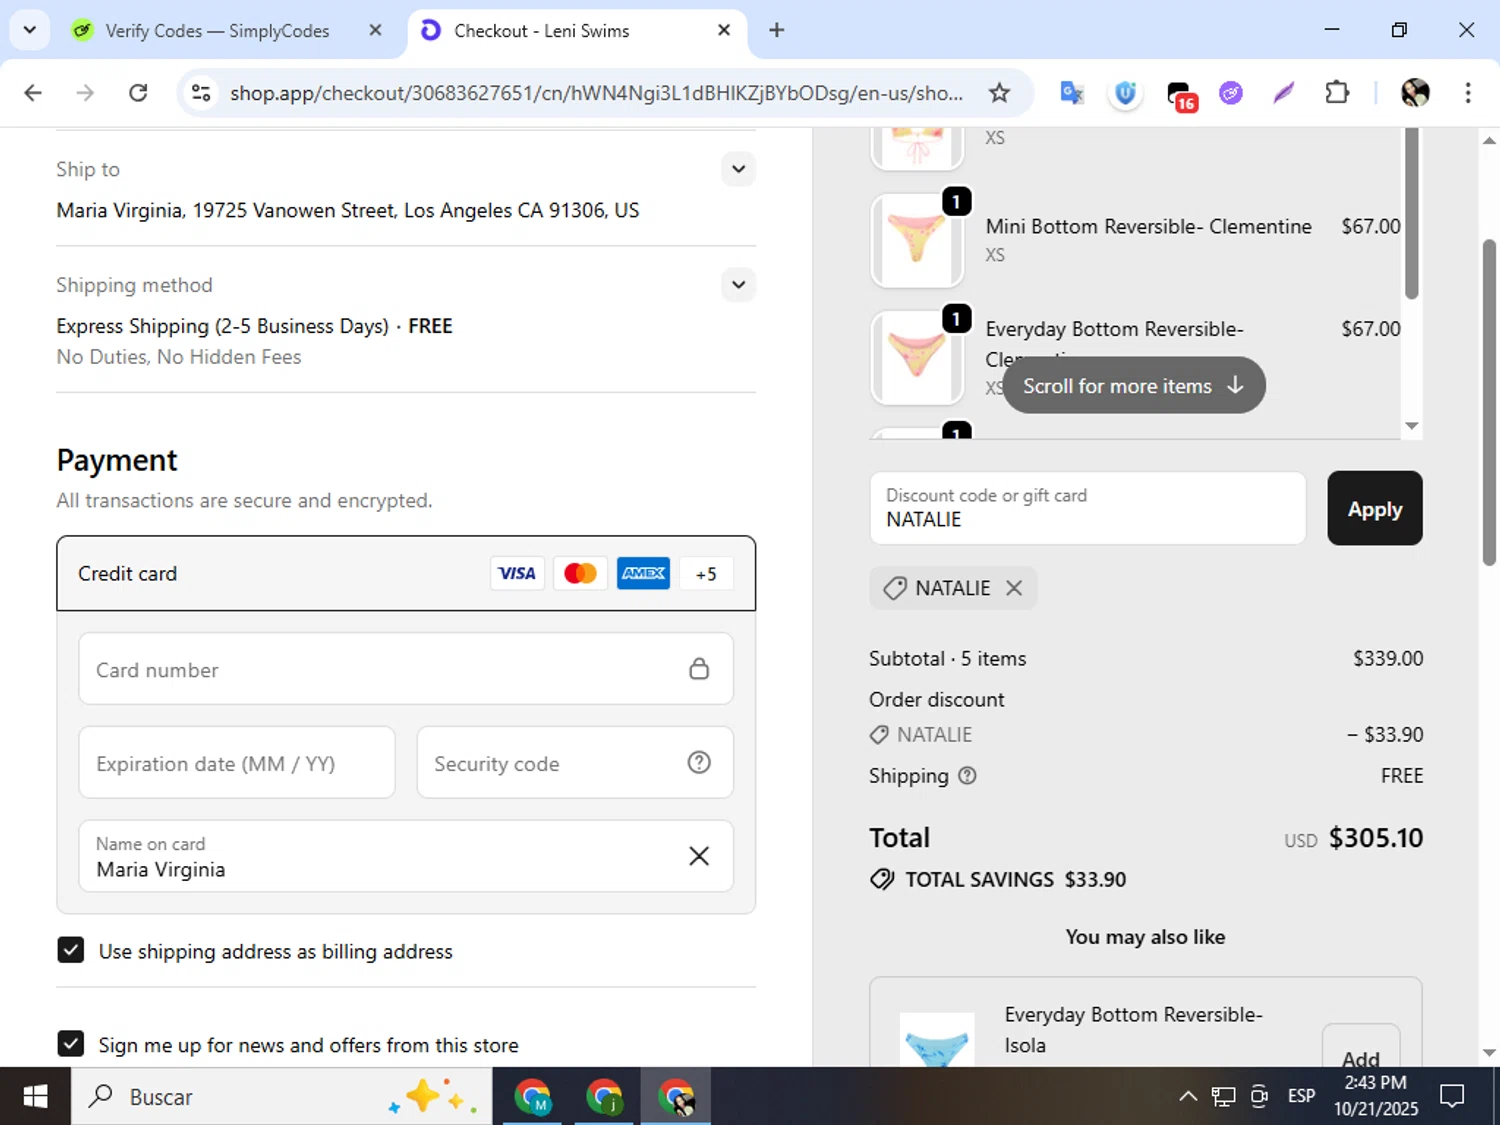
Task: Open security code help question mark
Action: [x=699, y=762]
